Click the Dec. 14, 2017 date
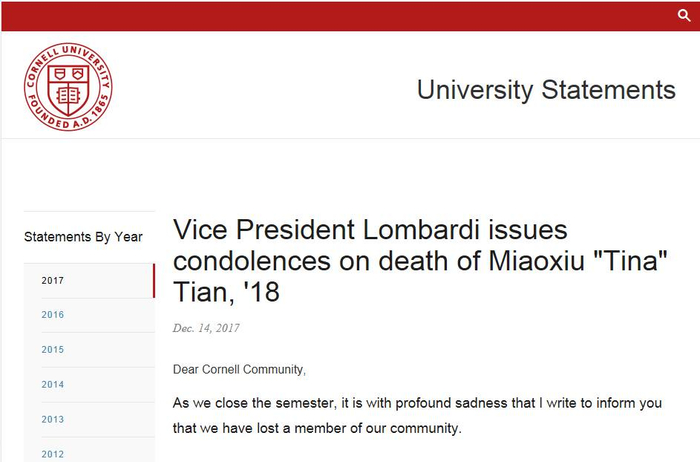Image resolution: width=700 pixels, height=462 pixels. coord(206,328)
